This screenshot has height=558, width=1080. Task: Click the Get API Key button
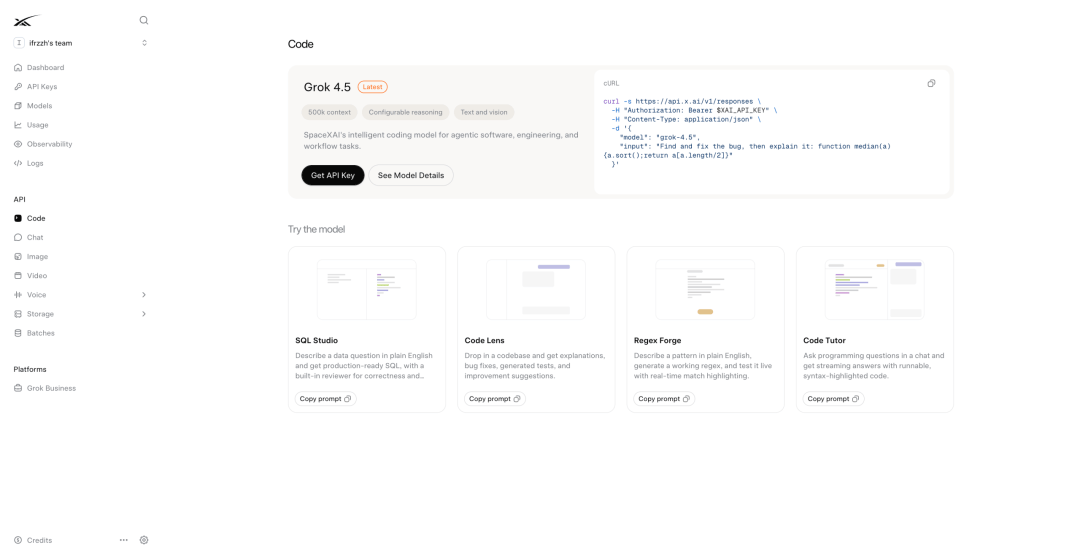pos(333,175)
